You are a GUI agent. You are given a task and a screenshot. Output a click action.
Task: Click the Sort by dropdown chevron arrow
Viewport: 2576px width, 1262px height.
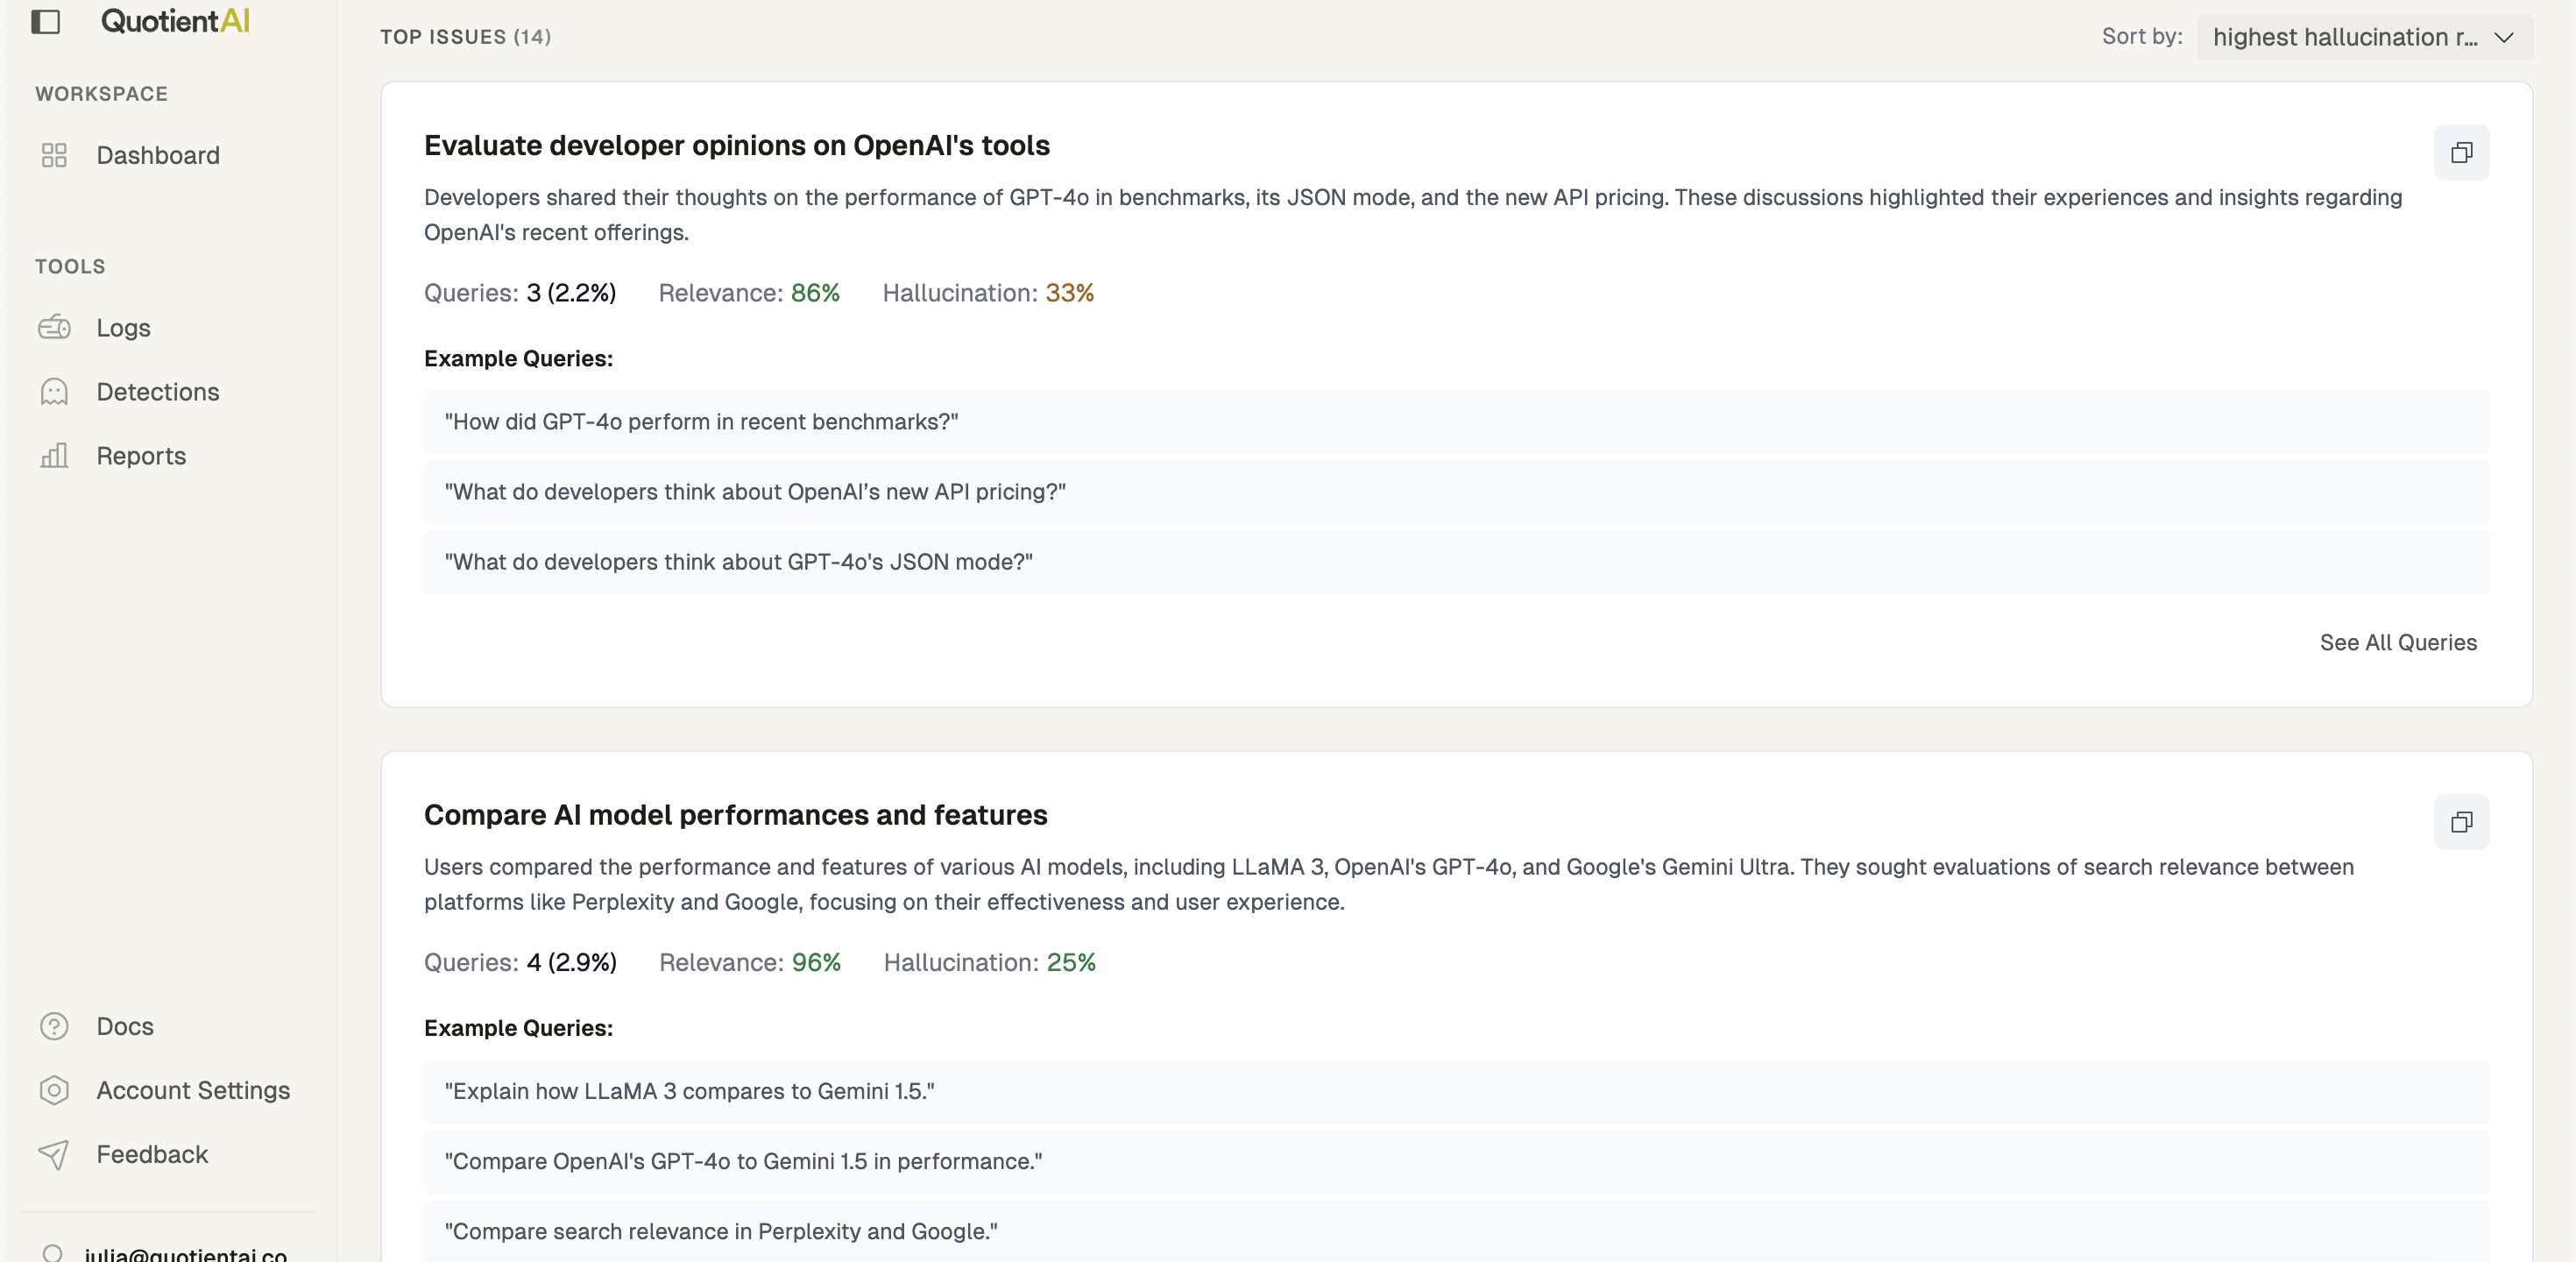tap(2504, 37)
